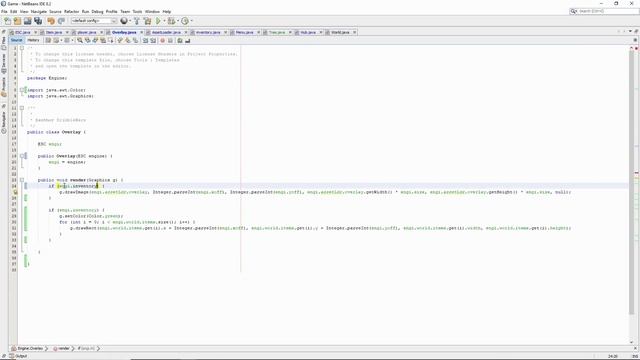Screen dimensions: 640x360
Task: Click the Redo toolbar icon
Action: (61, 21)
